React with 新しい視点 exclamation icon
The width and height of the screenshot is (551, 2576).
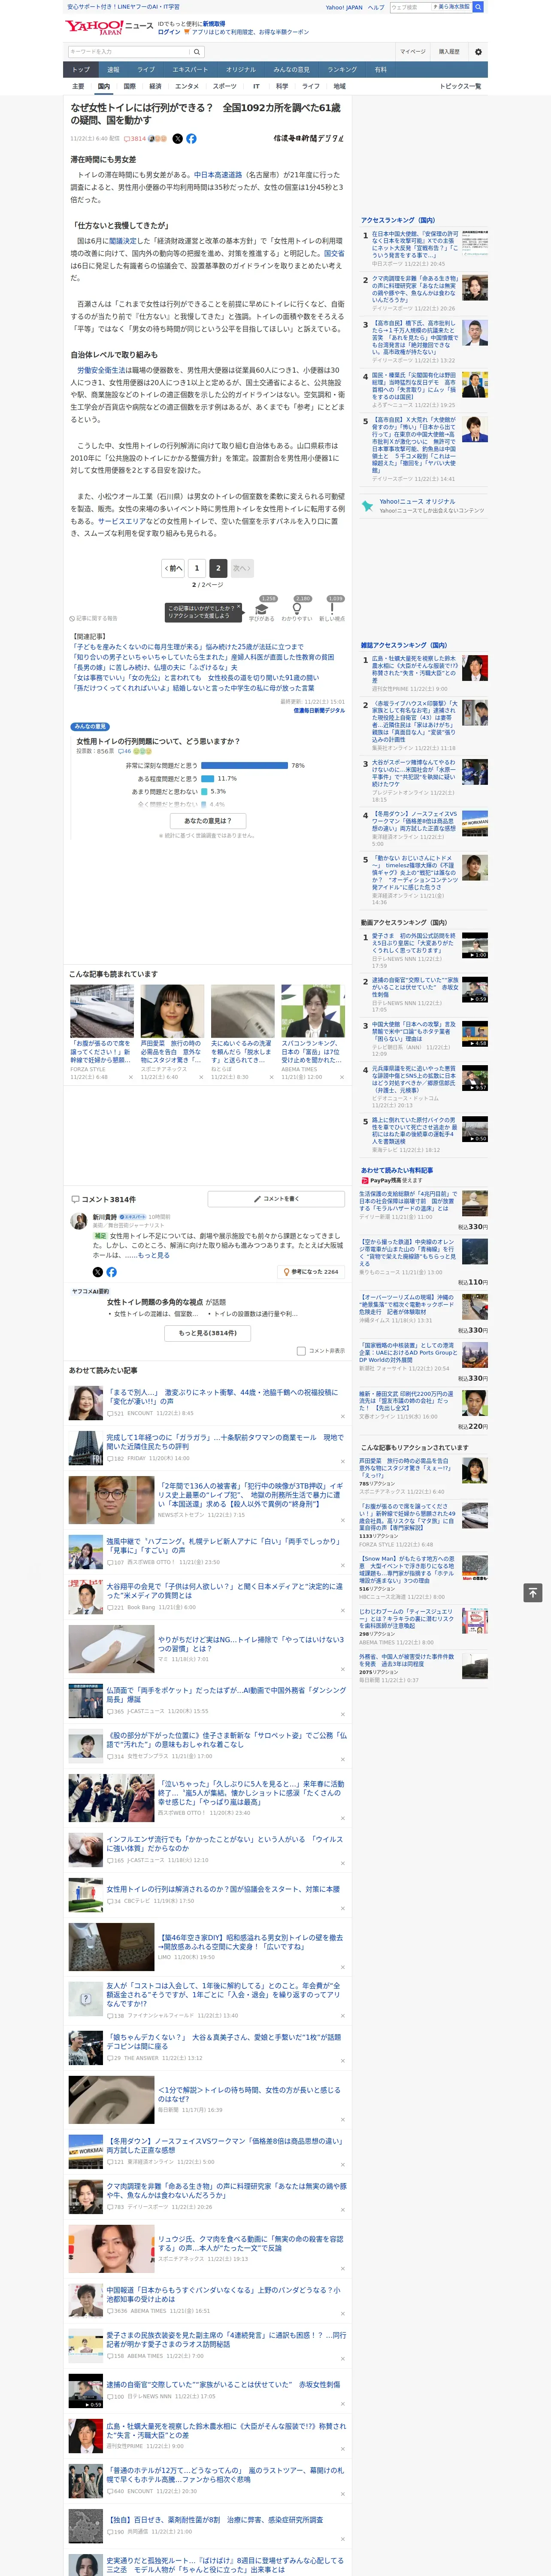[332, 609]
